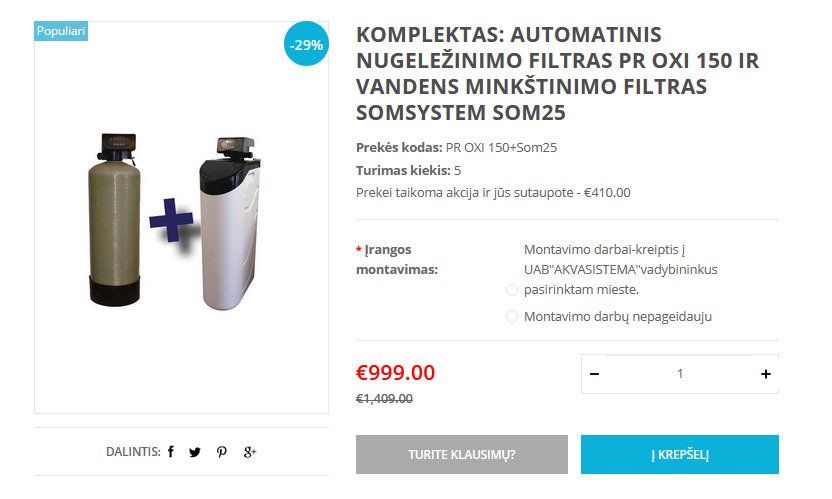Click the product title heading
Image resolution: width=832 pixels, height=499 pixels.
pyautogui.click(x=557, y=73)
